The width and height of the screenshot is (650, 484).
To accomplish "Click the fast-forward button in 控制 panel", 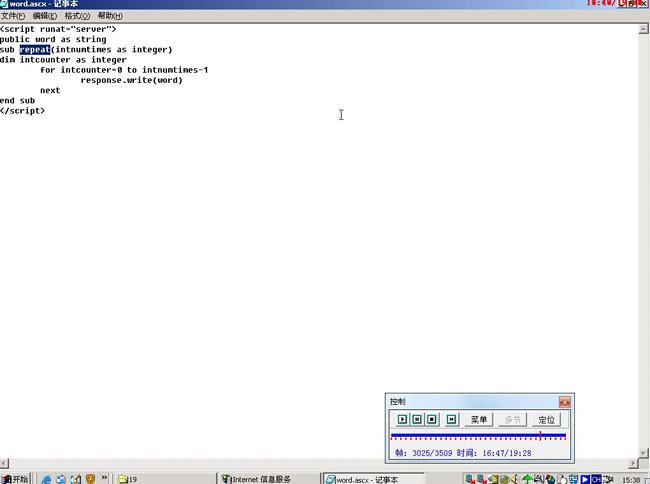I will coord(451,419).
